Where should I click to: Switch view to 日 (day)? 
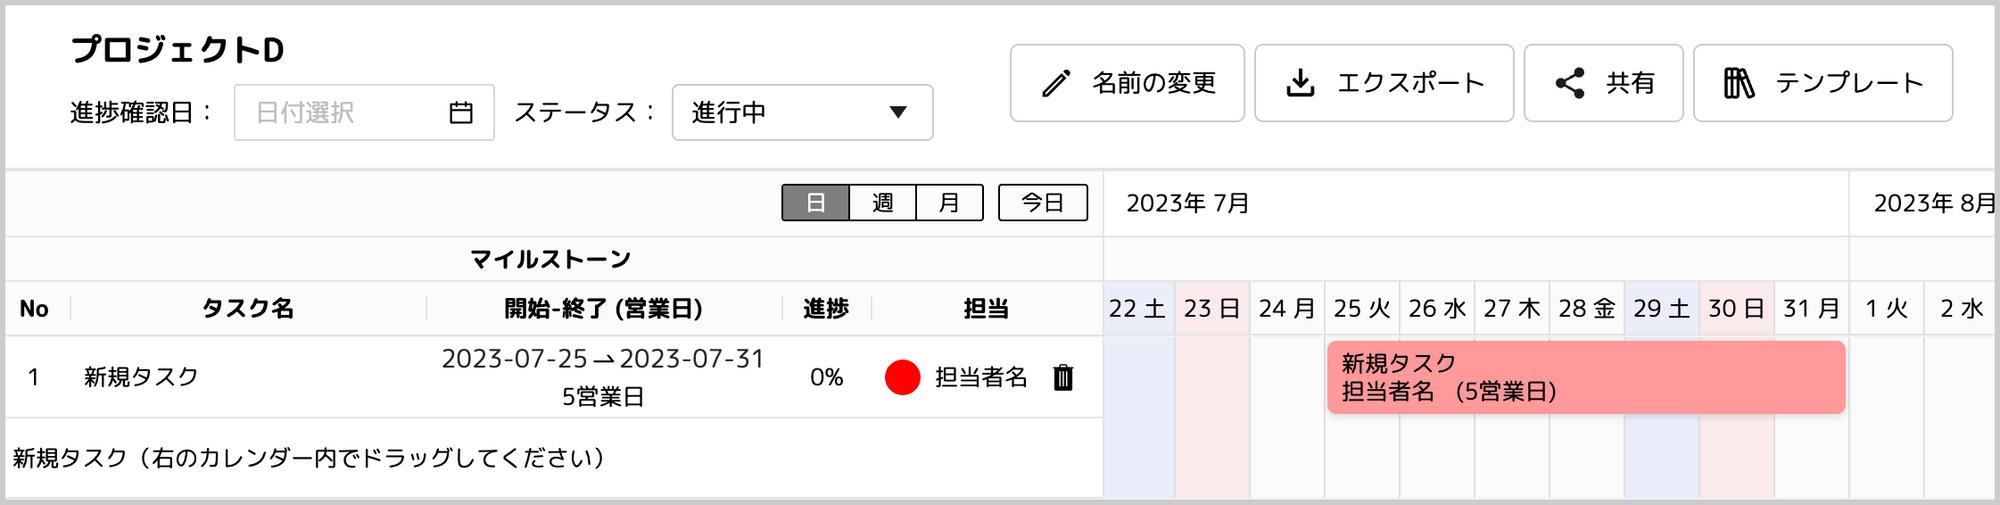coord(815,203)
